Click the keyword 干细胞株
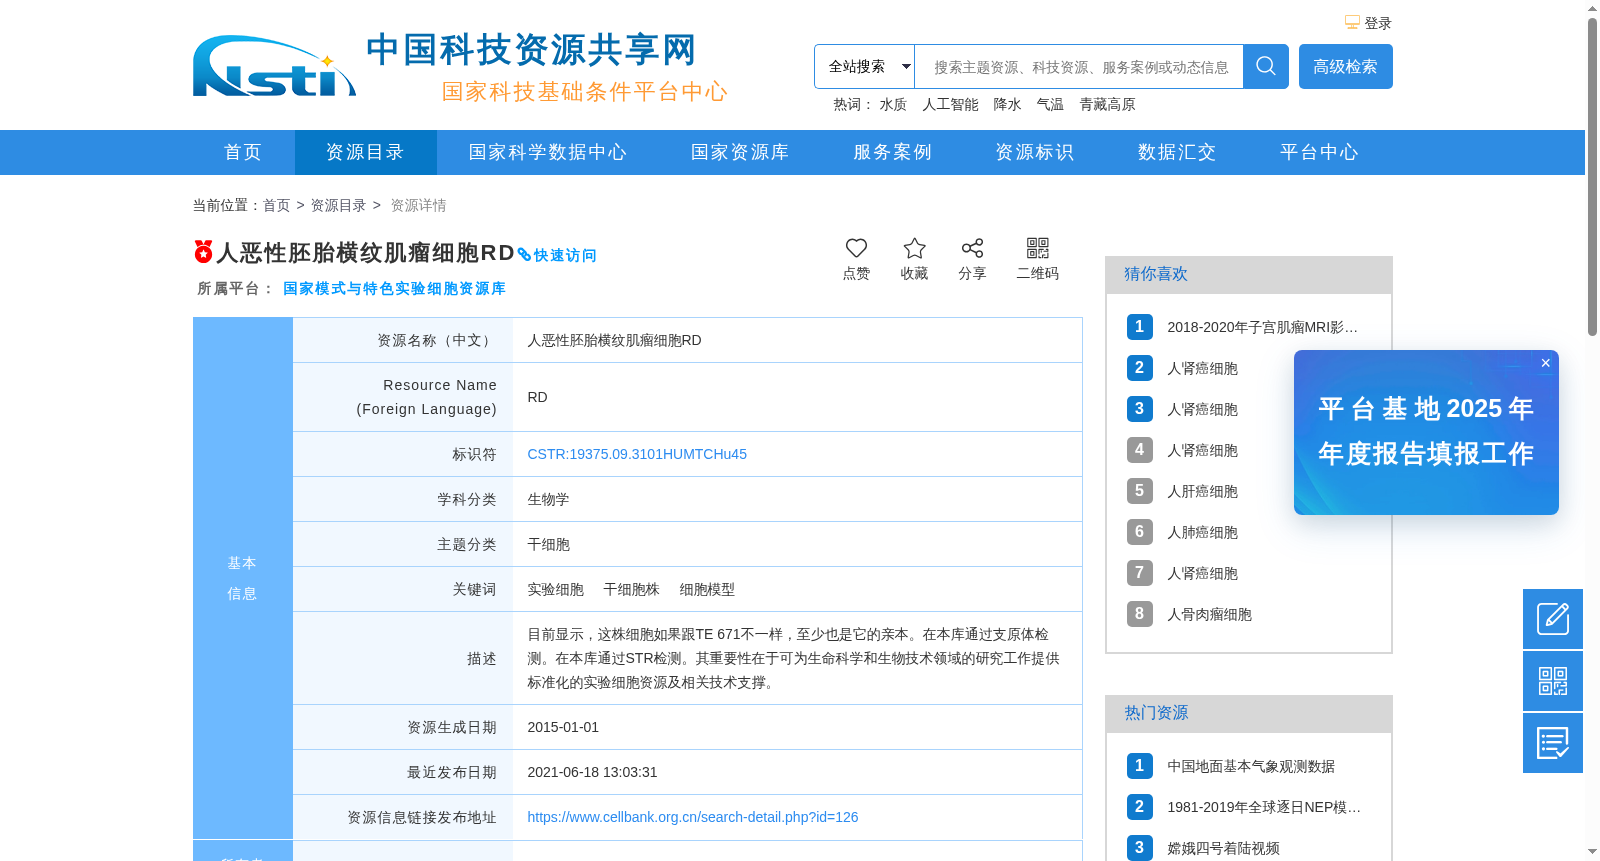The height and width of the screenshot is (861, 1600). pyautogui.click(x=631, y=589)
